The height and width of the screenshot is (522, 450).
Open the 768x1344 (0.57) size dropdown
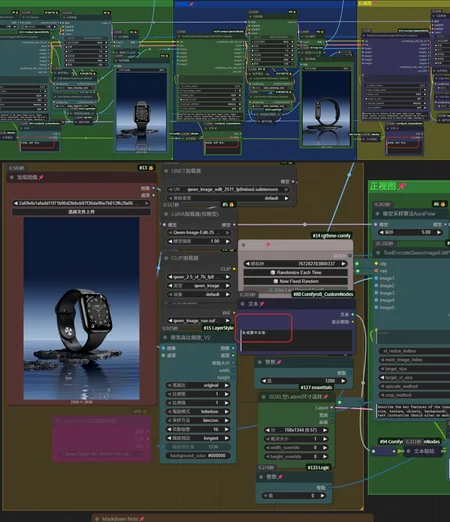296,430
